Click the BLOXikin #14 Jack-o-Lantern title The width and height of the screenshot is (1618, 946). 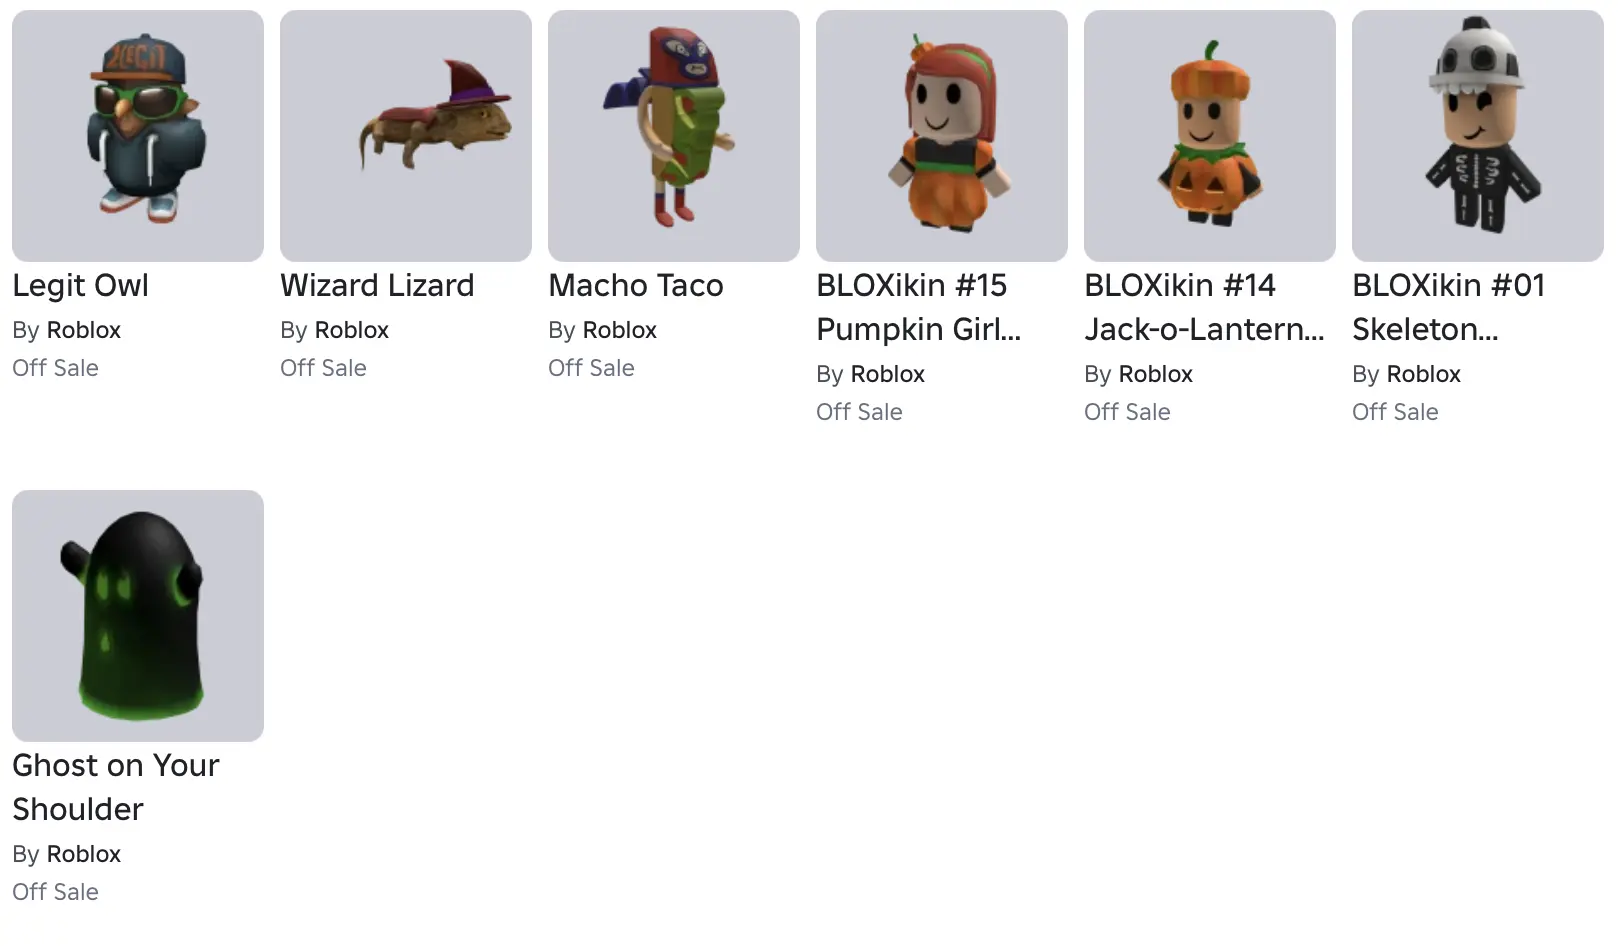click(x=1203, y=307)
